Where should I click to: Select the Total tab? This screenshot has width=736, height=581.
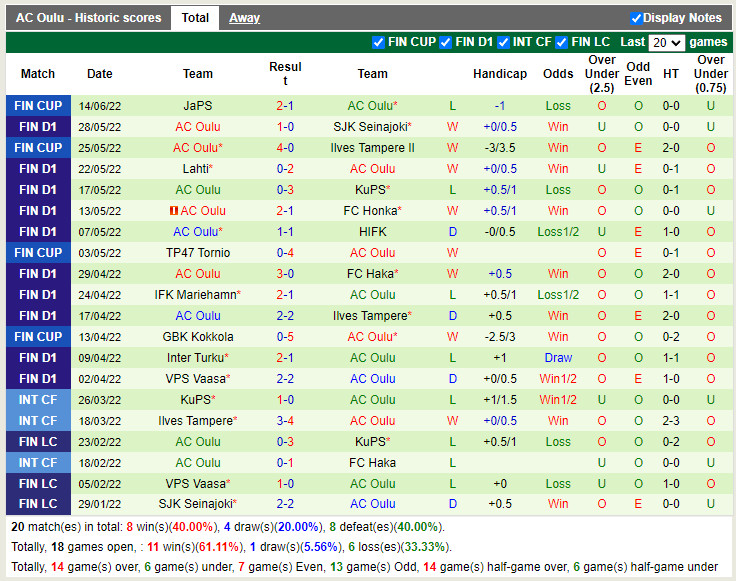tap(195, 18)
